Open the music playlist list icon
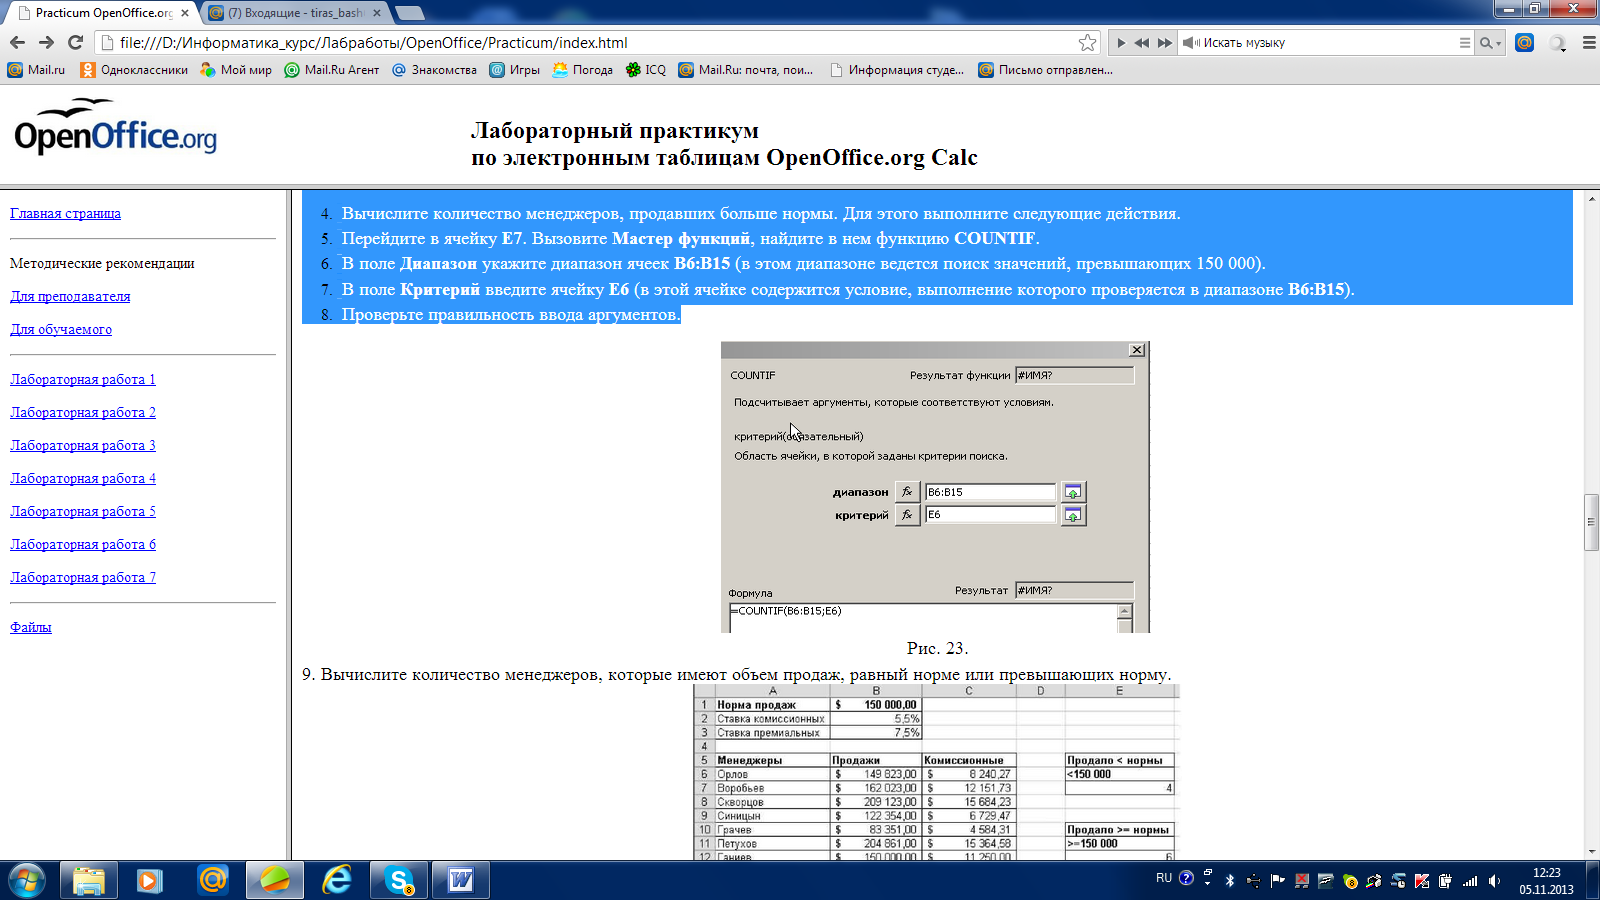This screenshot has height=900, width=1600. [1464, 43]
